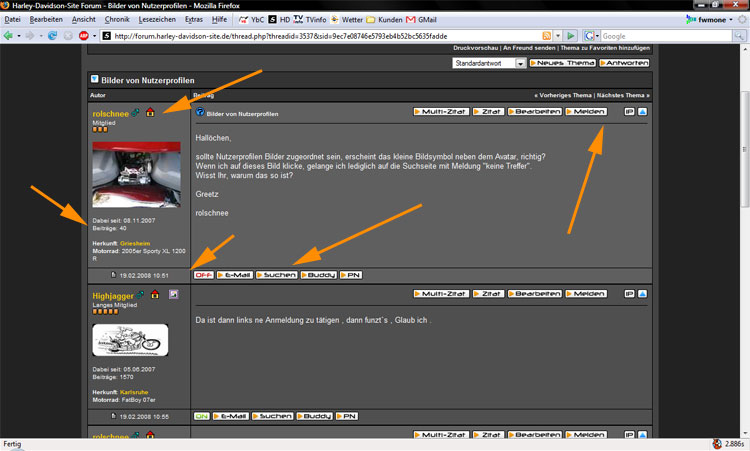Click scroll-to-top arrow icon in Highjagger's post
The width and height of the screenshot is (750, 451).
pos(642,294)
